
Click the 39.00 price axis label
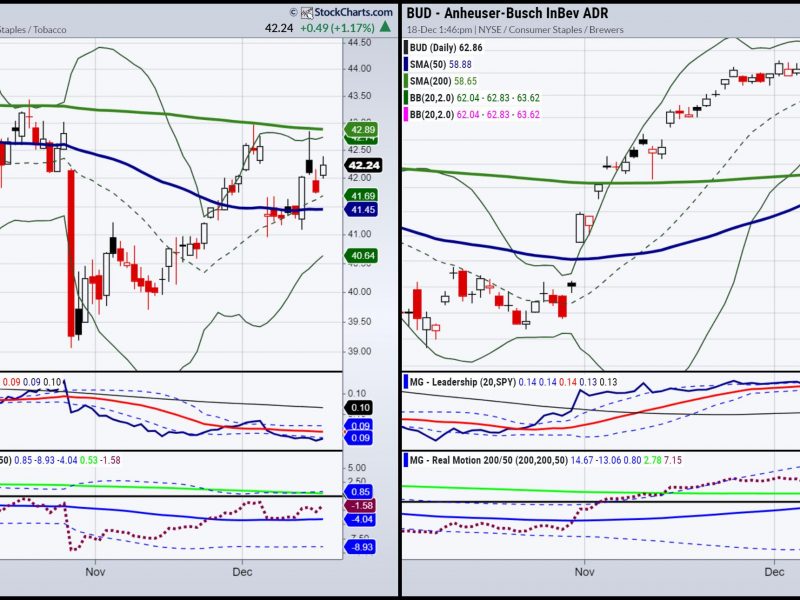tap(359, 352)
